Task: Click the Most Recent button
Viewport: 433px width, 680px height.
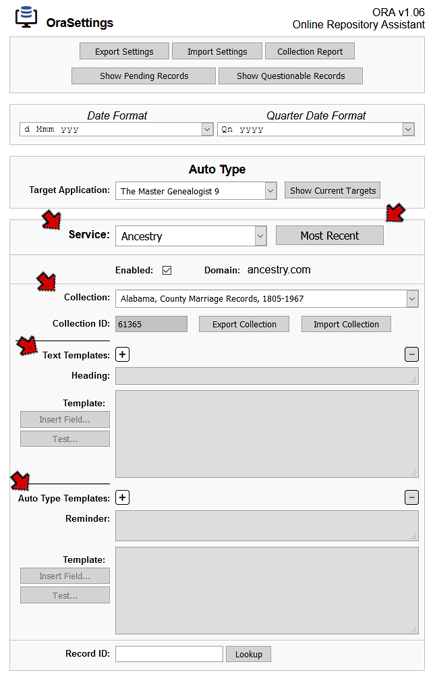Action: click(x=330, y=235)
